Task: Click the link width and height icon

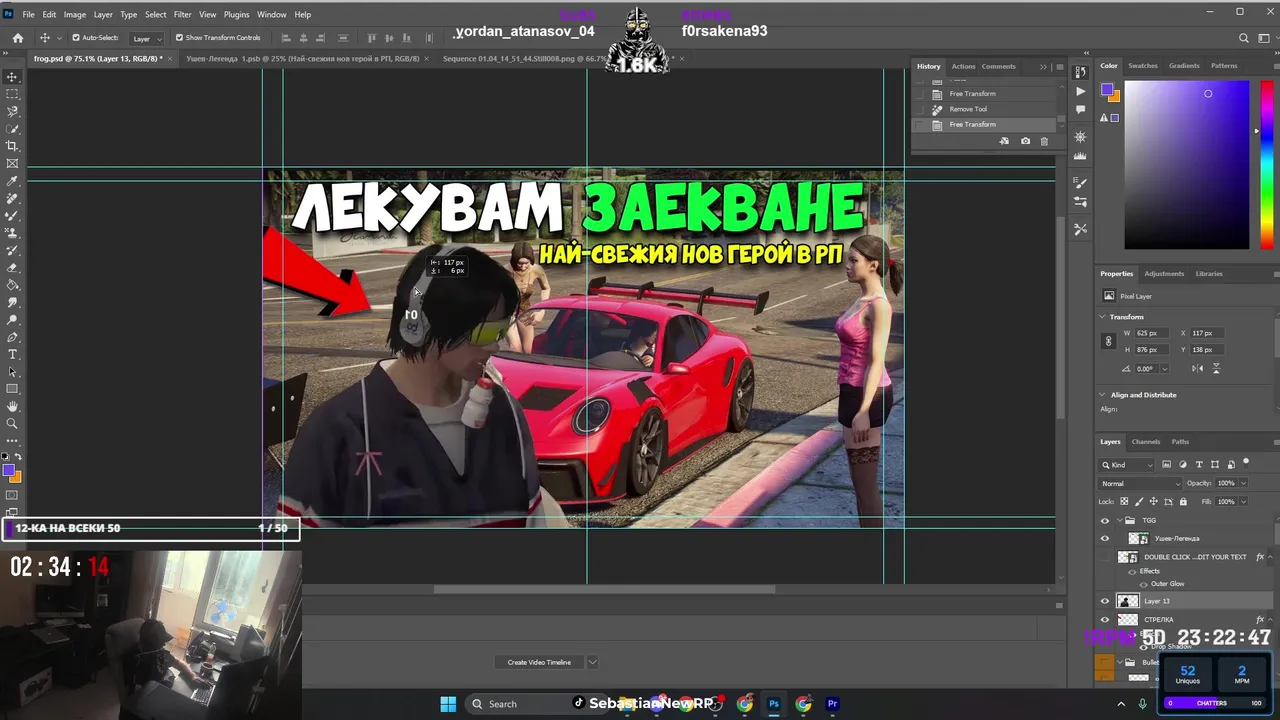Action: coord(1108,341)
